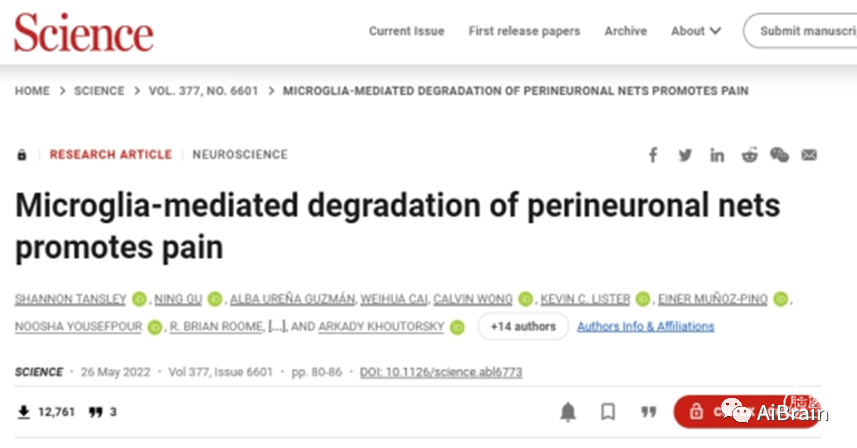Click the cite quotation mark icon

point(649,411)
